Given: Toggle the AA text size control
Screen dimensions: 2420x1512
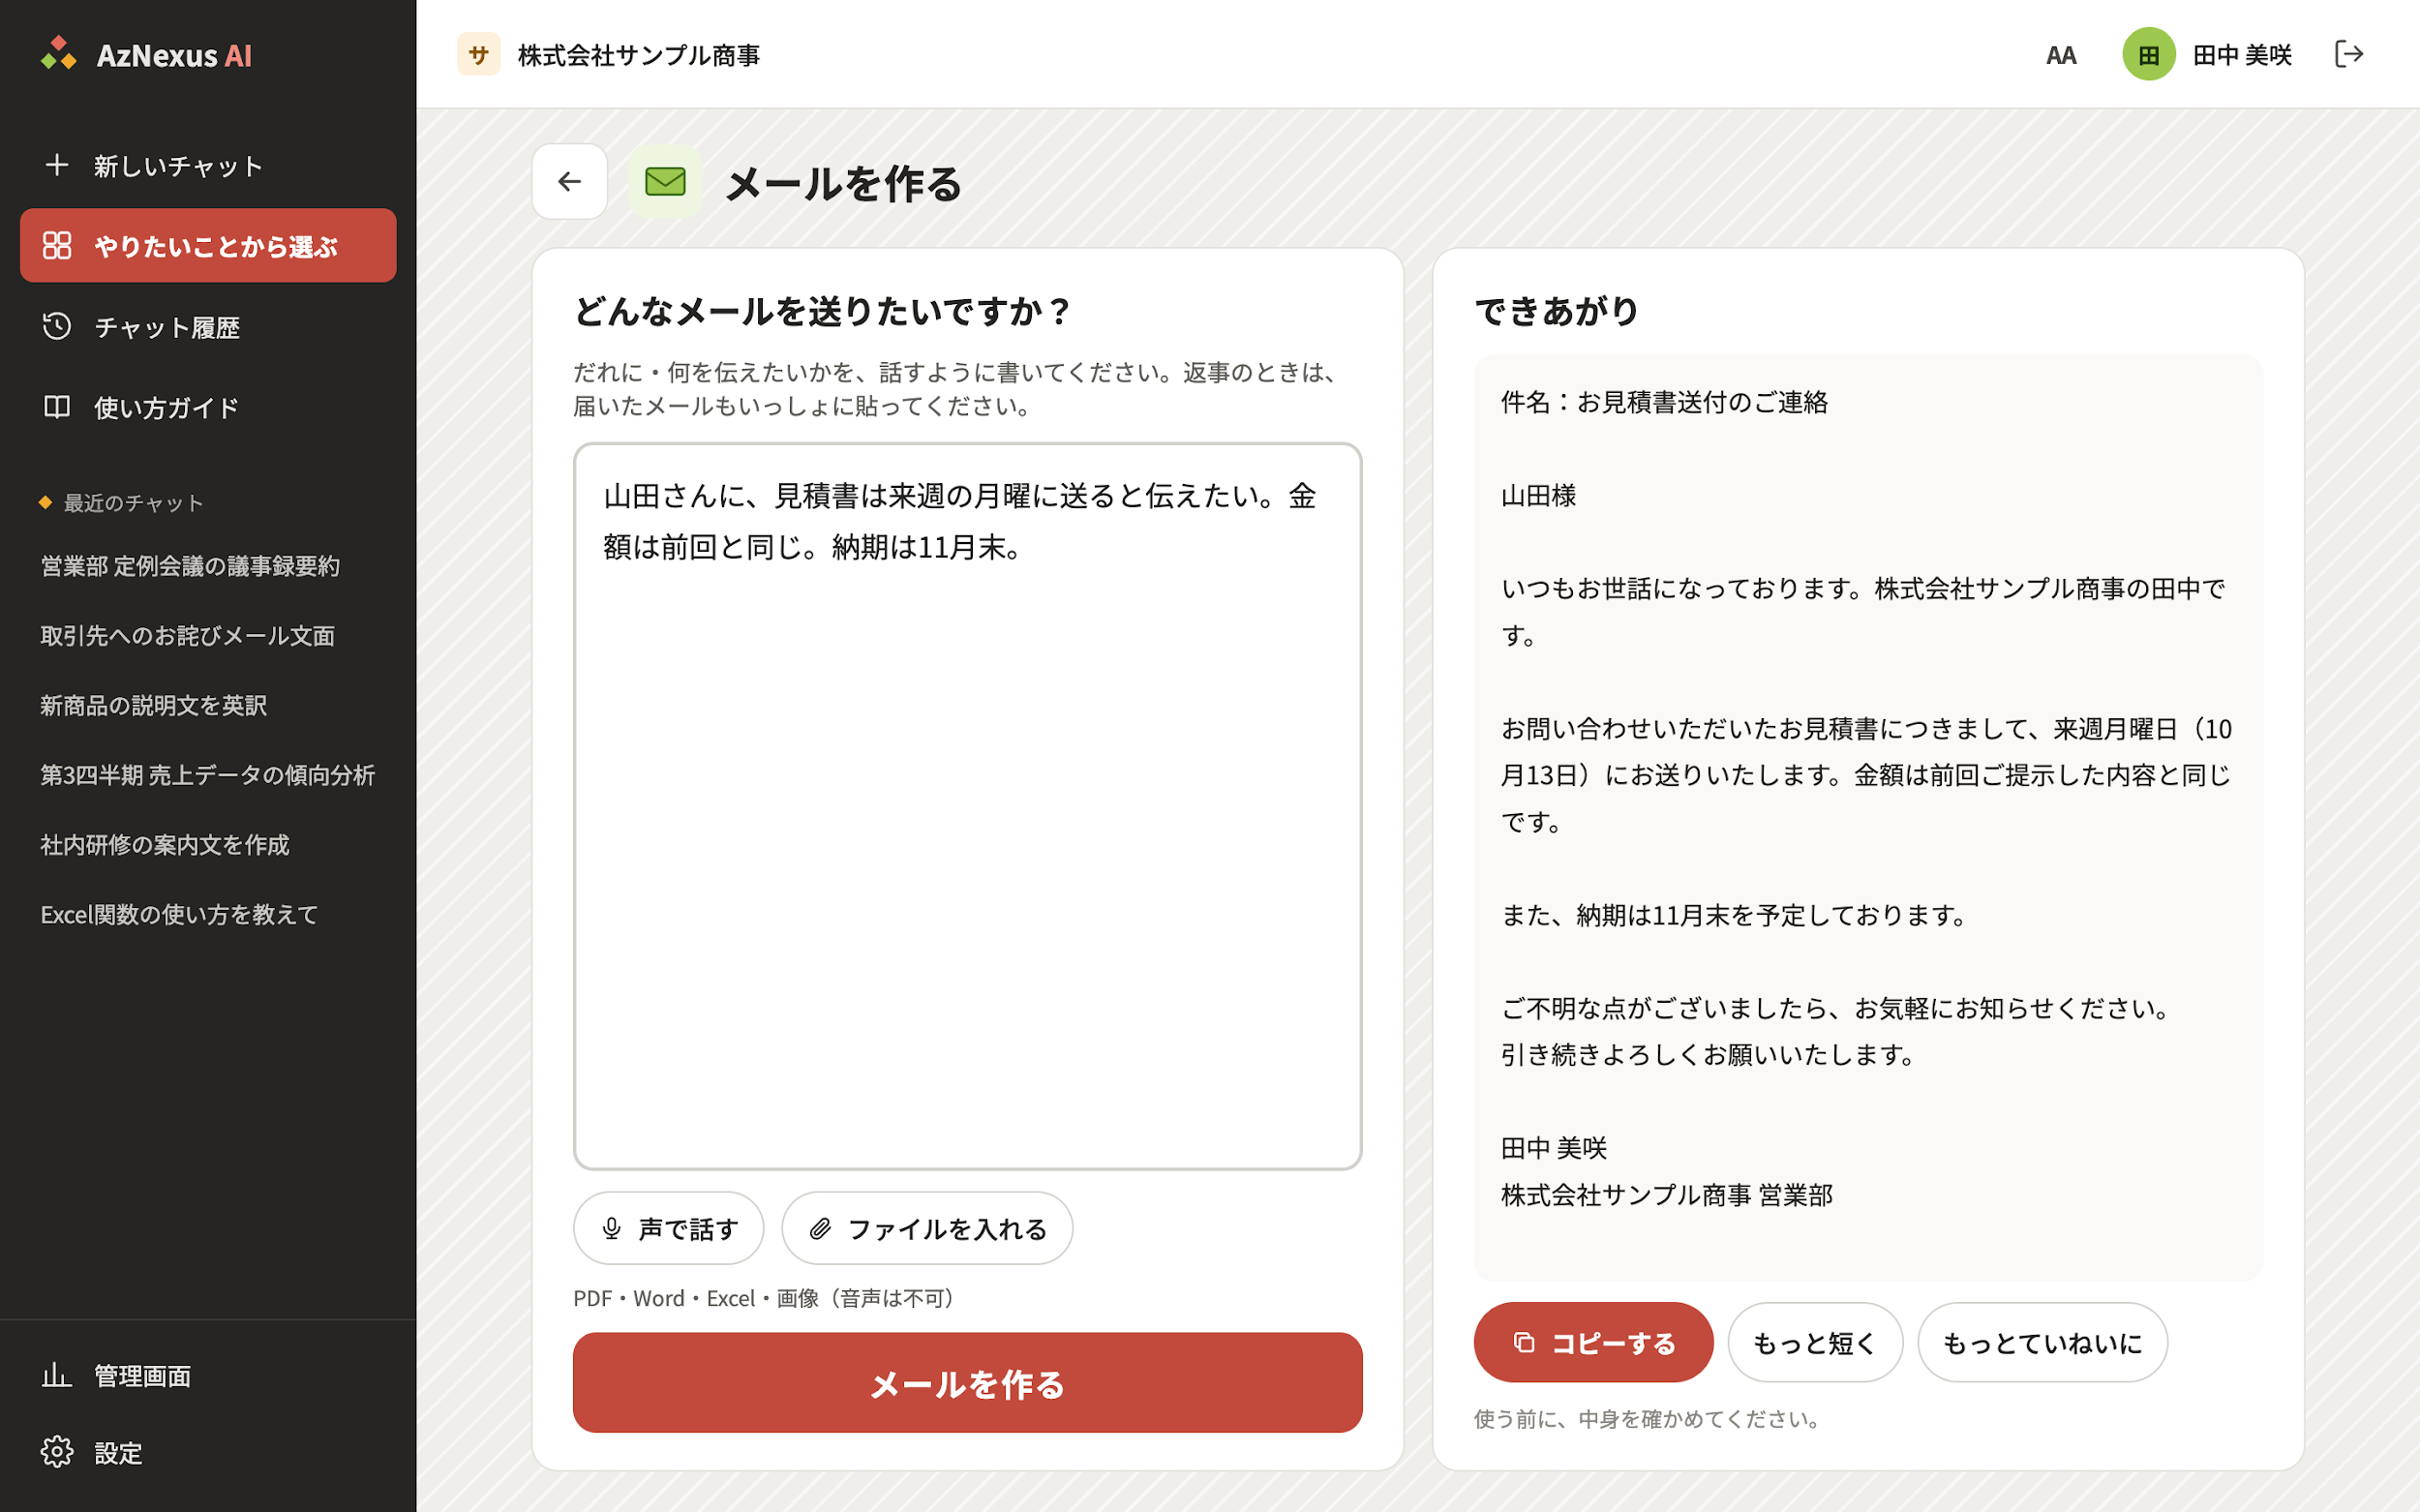Looking at the screenshot, I should click(2061, 55).
